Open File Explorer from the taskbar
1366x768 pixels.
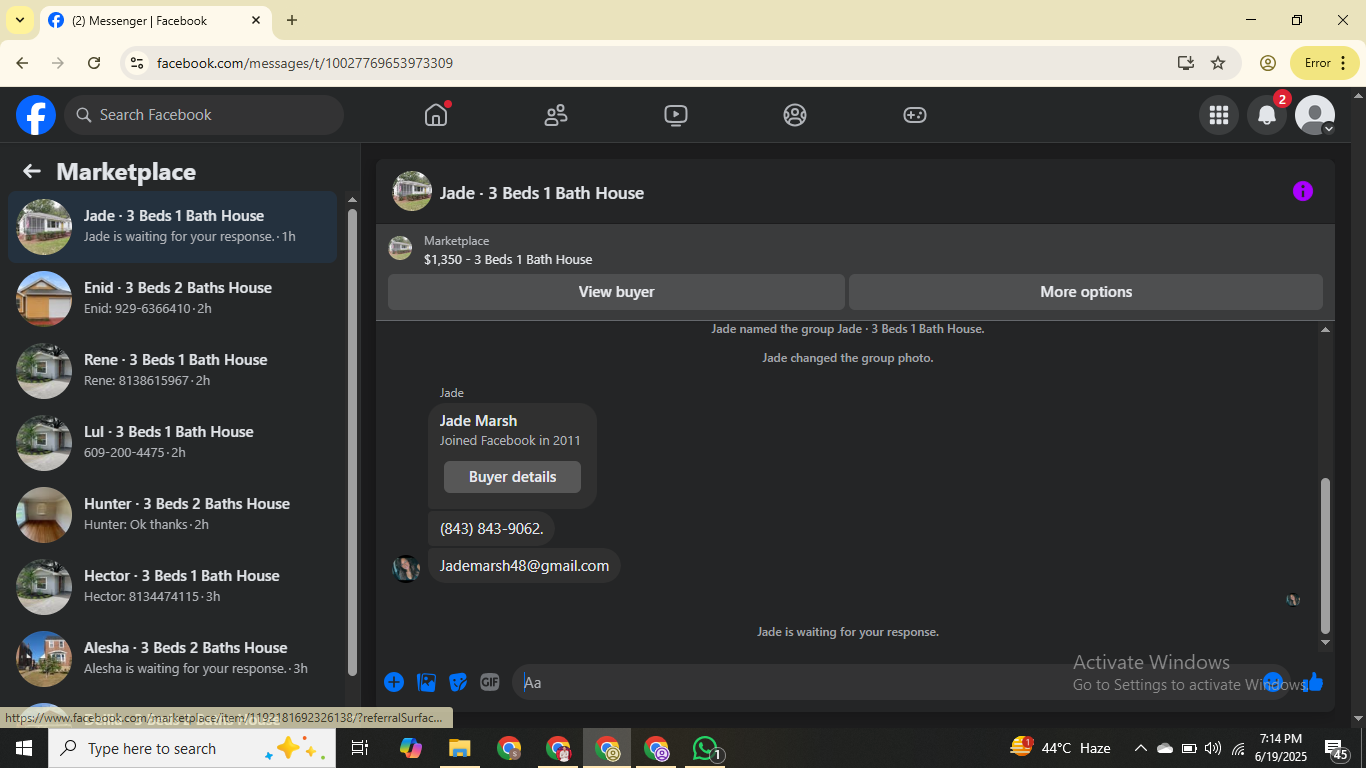[460, 748]
